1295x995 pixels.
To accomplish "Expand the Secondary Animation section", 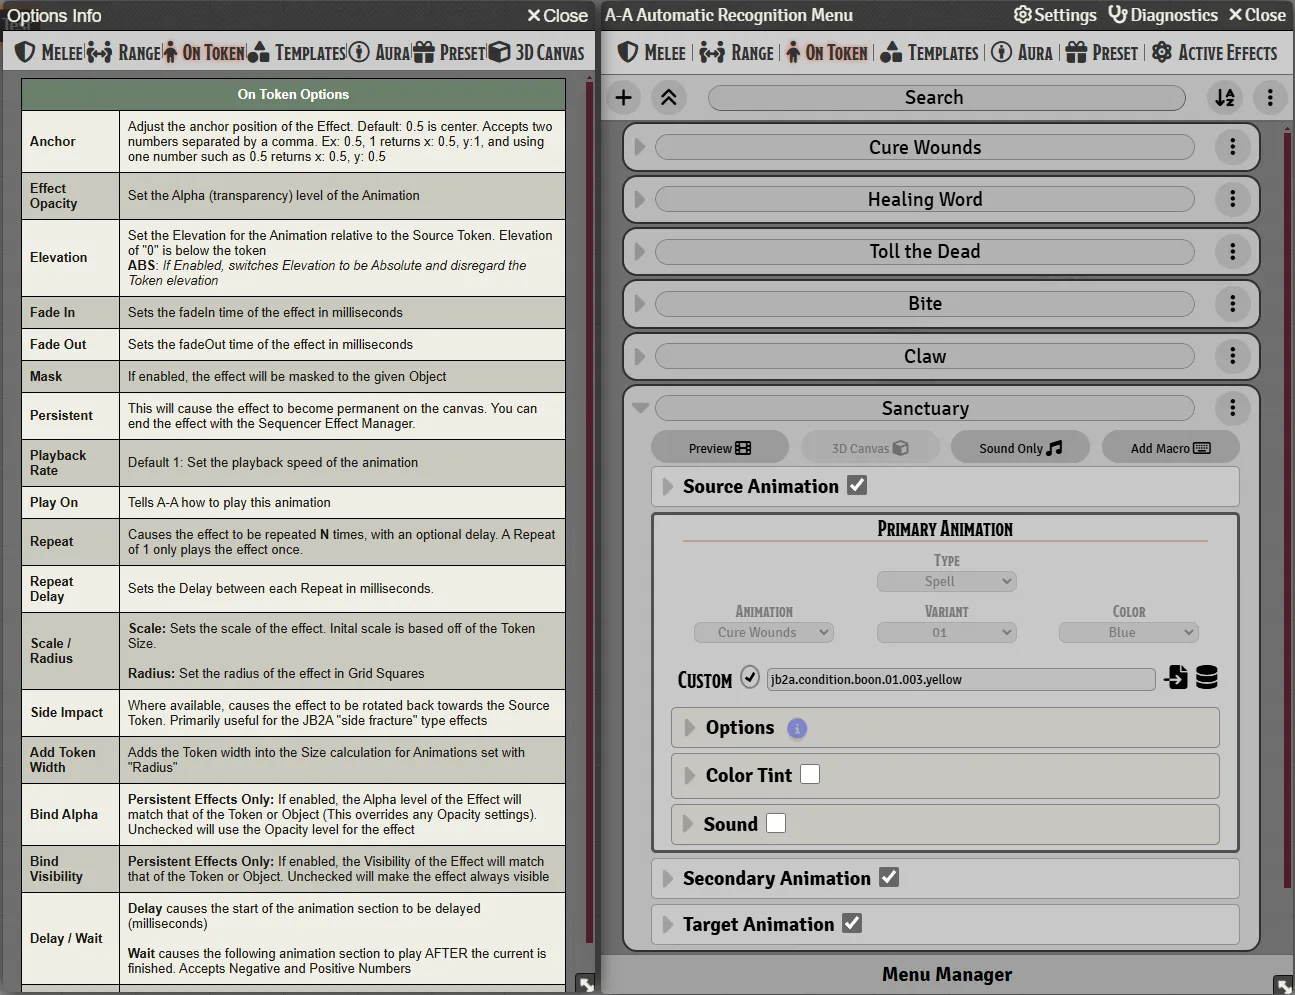I will pyautogui.click(x=668, y=878).
